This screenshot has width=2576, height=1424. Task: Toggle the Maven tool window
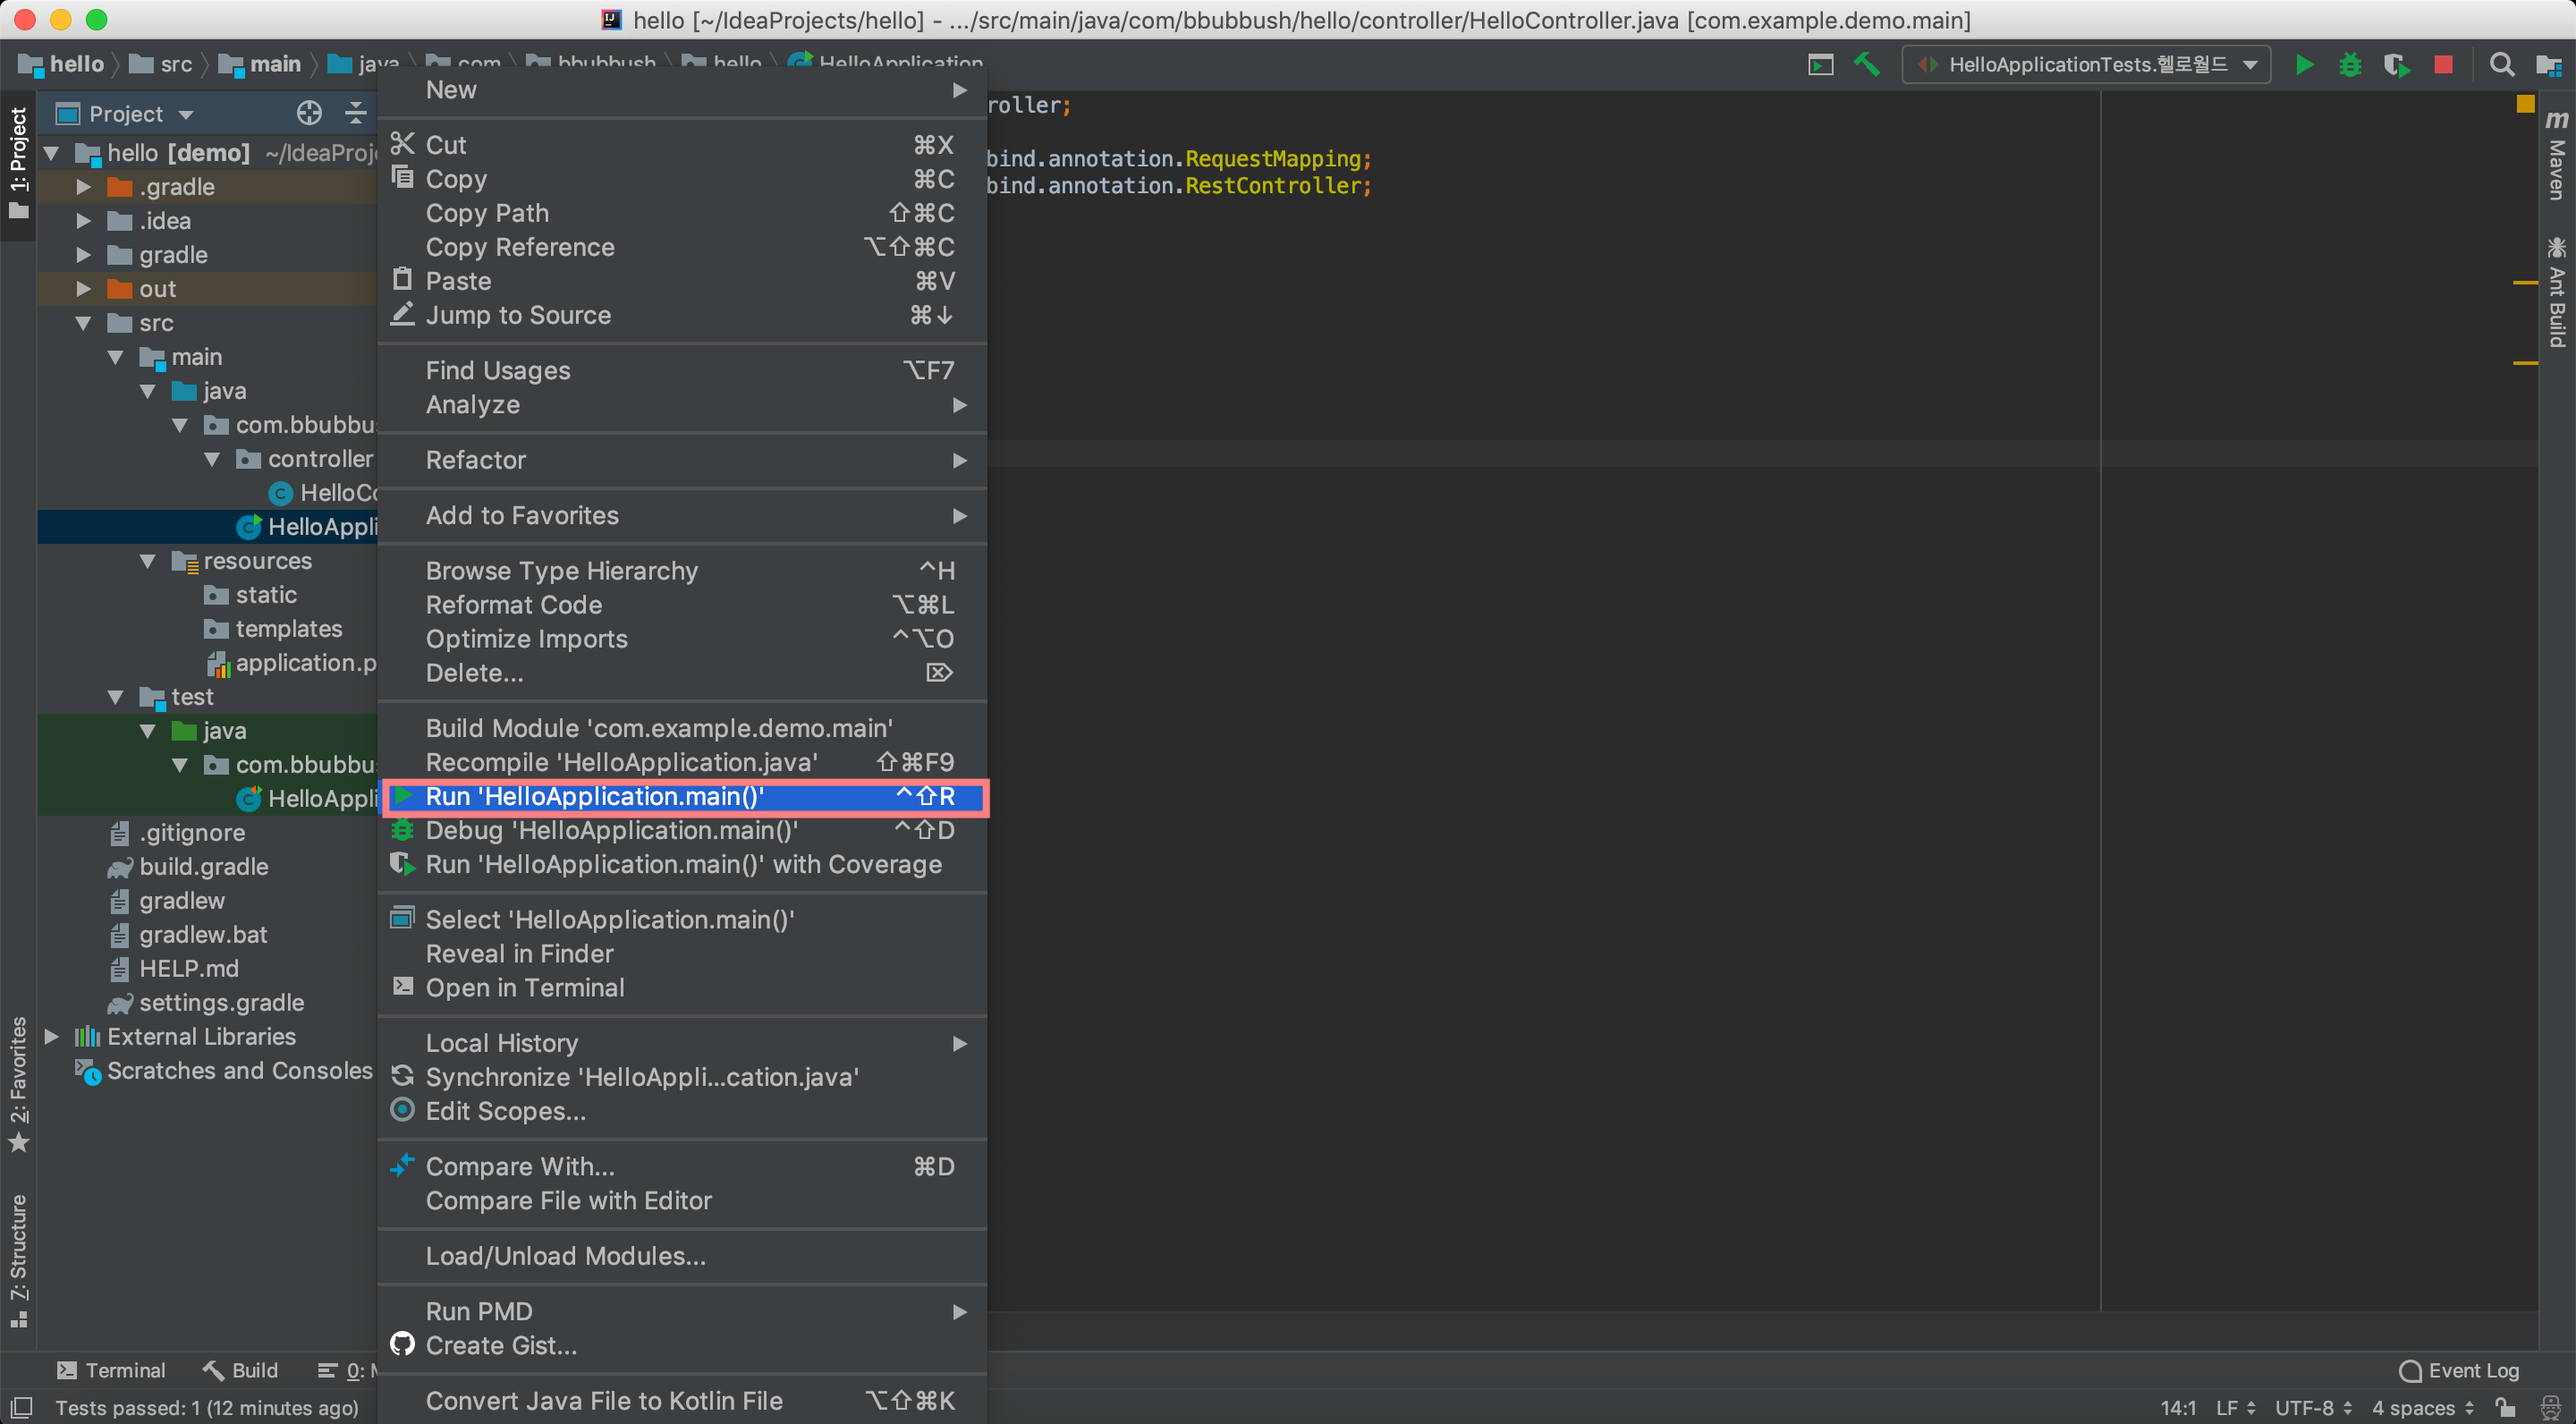[2556, 156]
